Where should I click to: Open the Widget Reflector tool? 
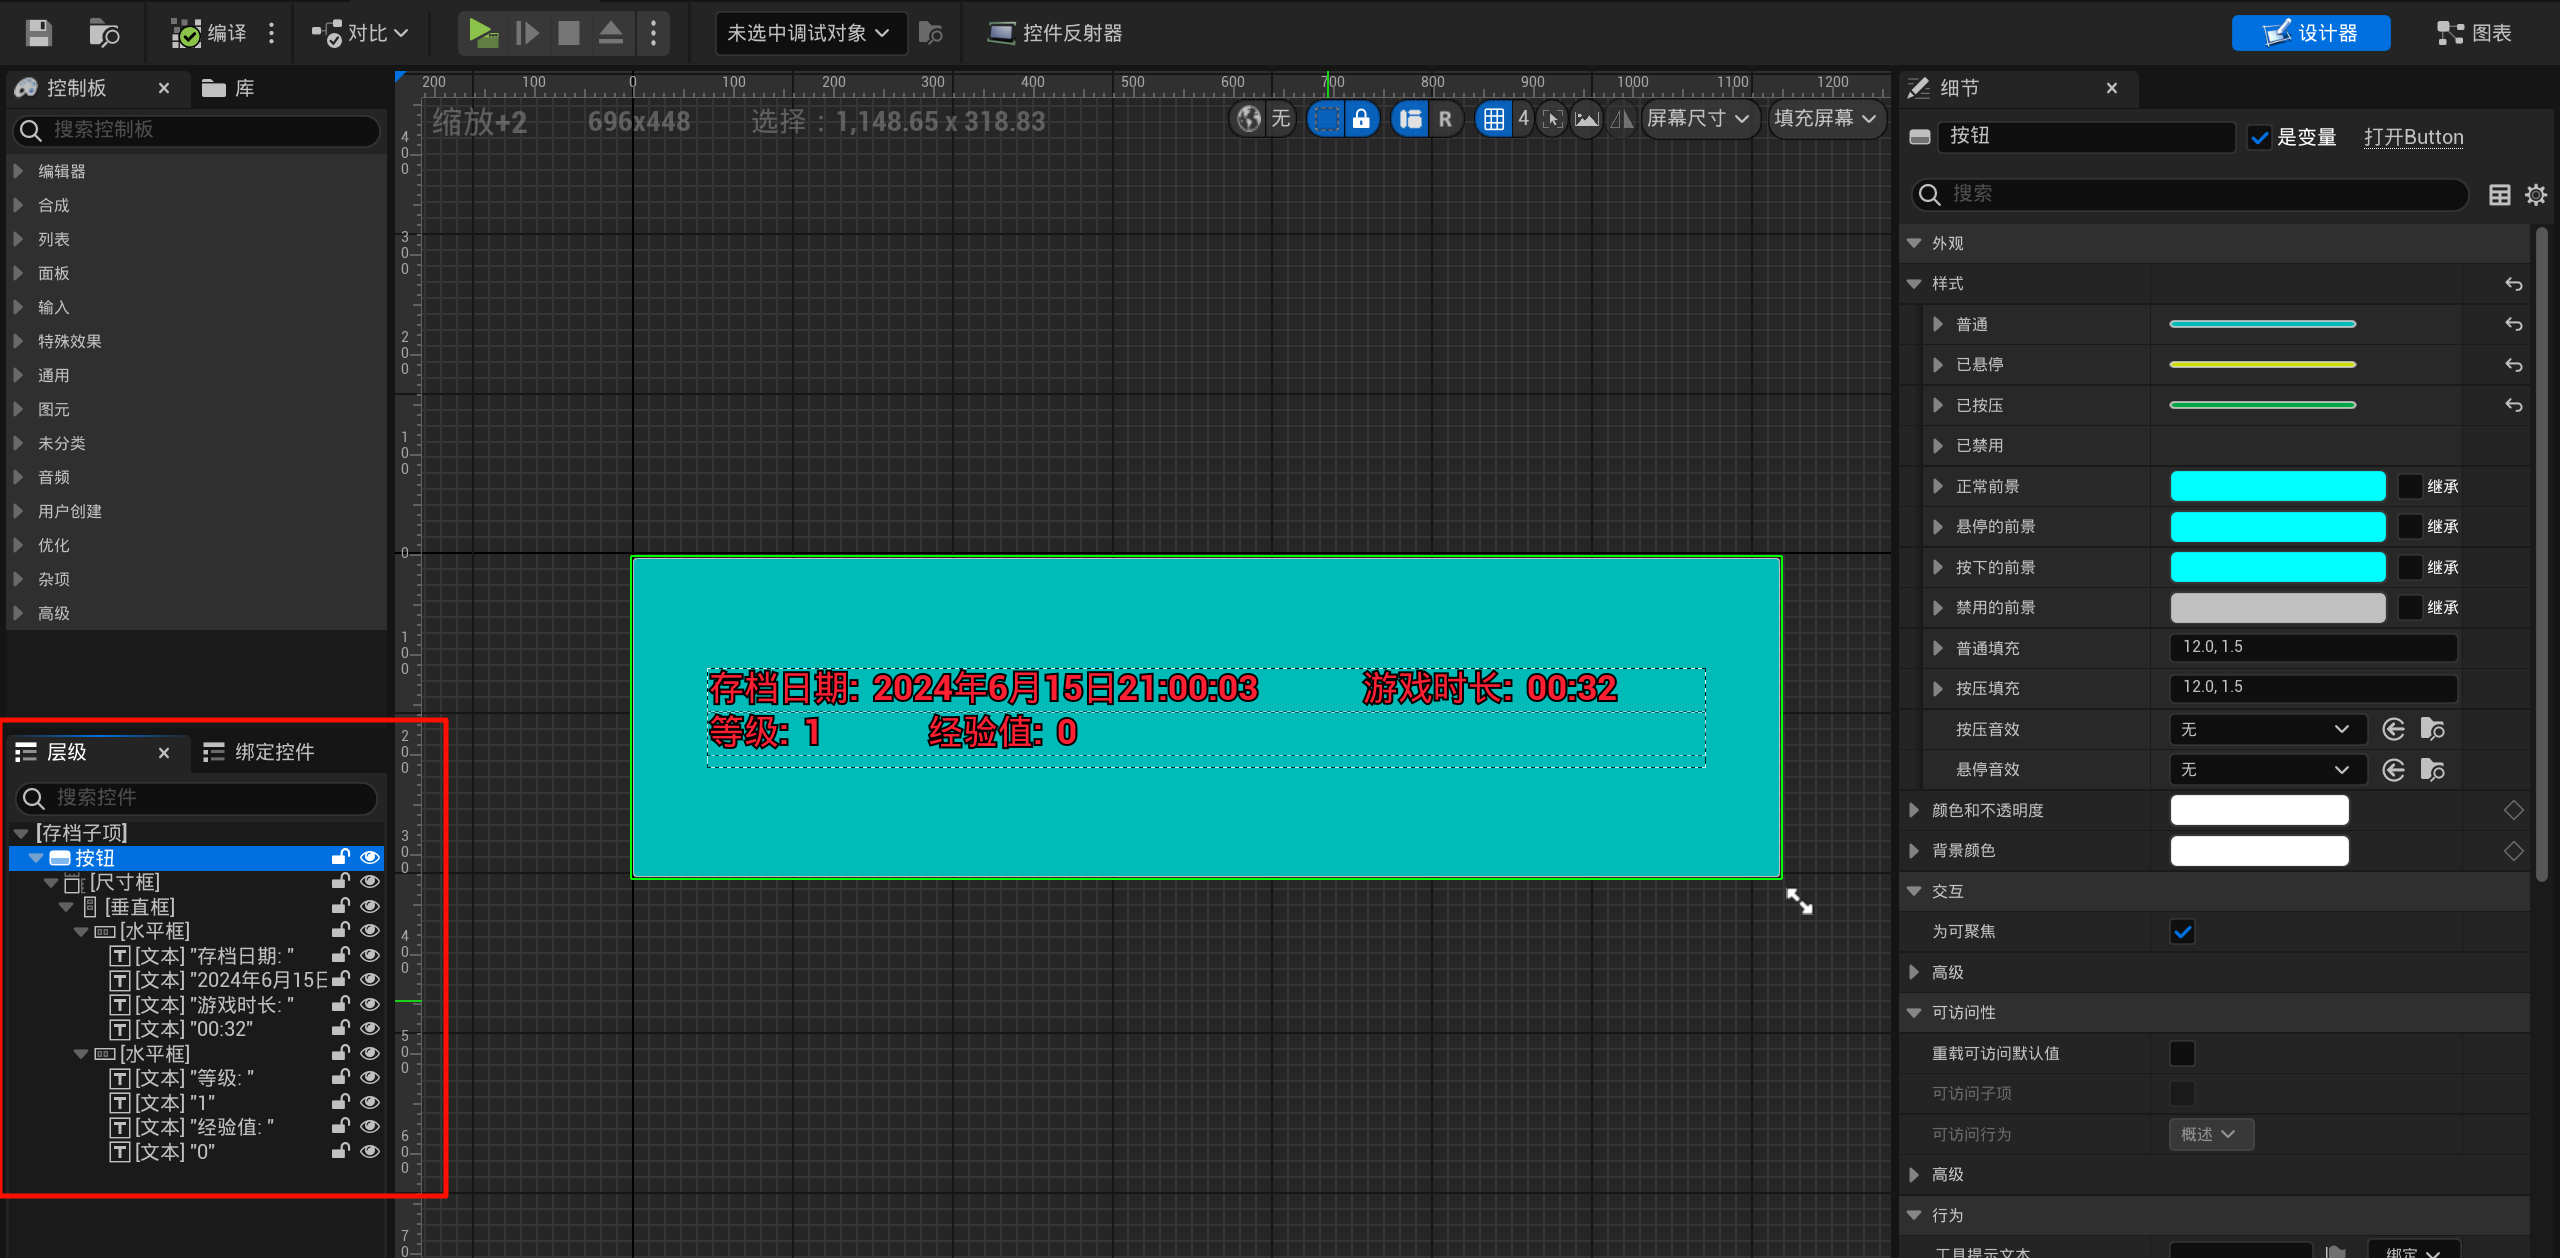coord(1055,33)
